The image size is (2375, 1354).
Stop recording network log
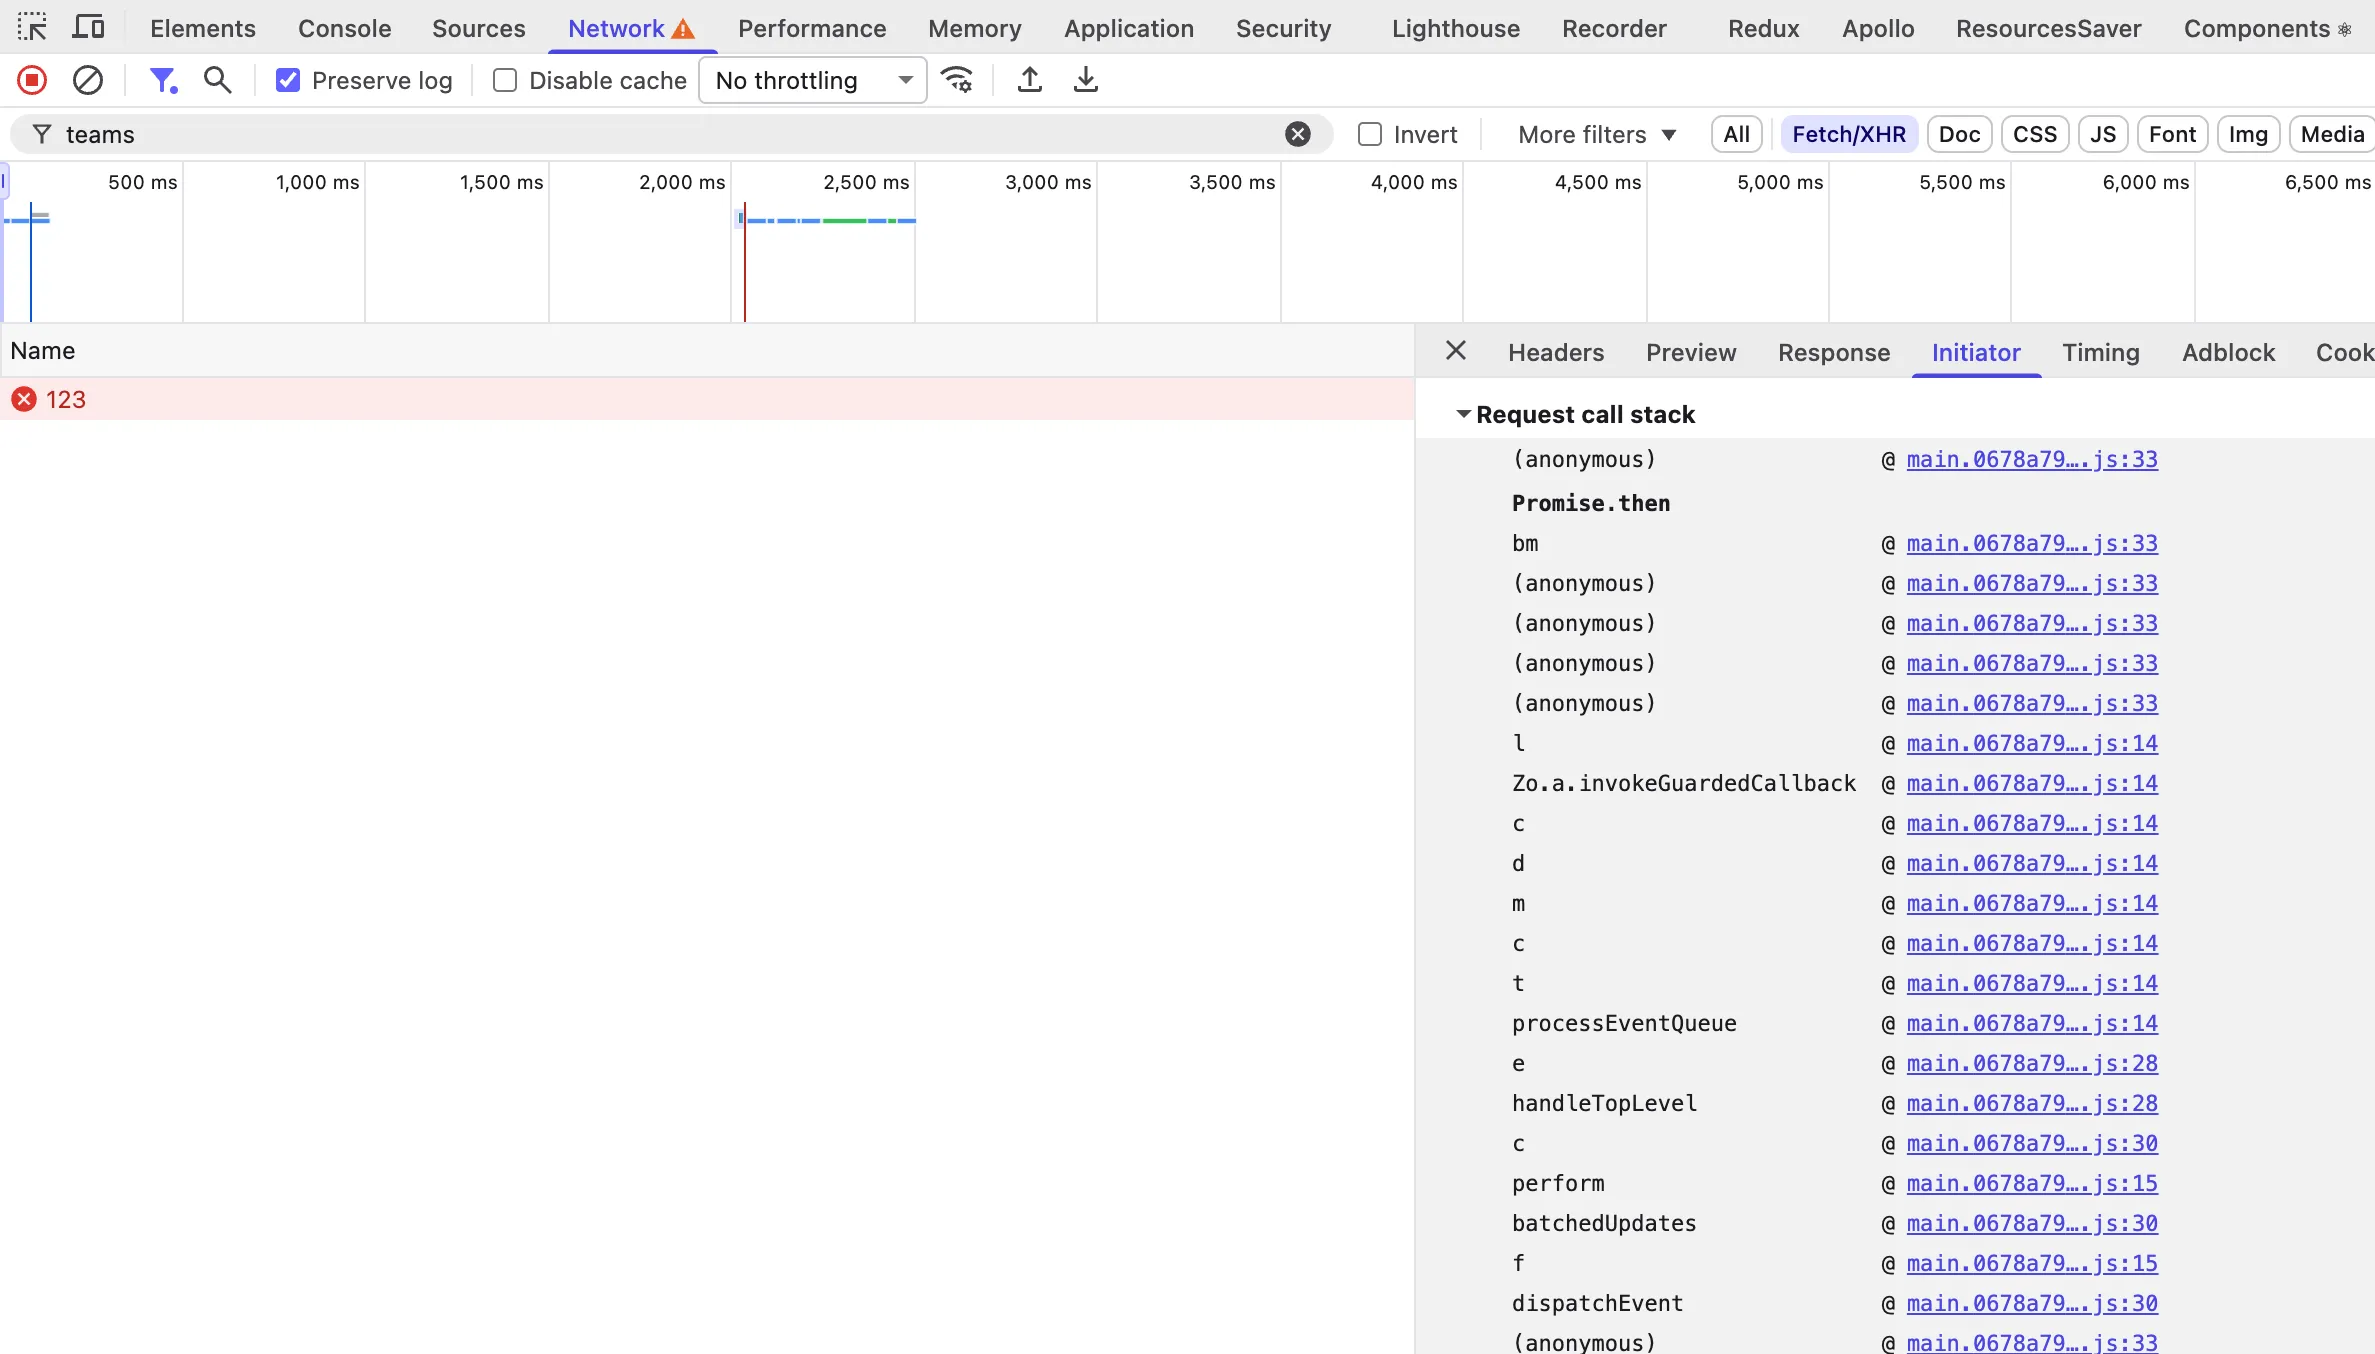click(x=31, y=80)
